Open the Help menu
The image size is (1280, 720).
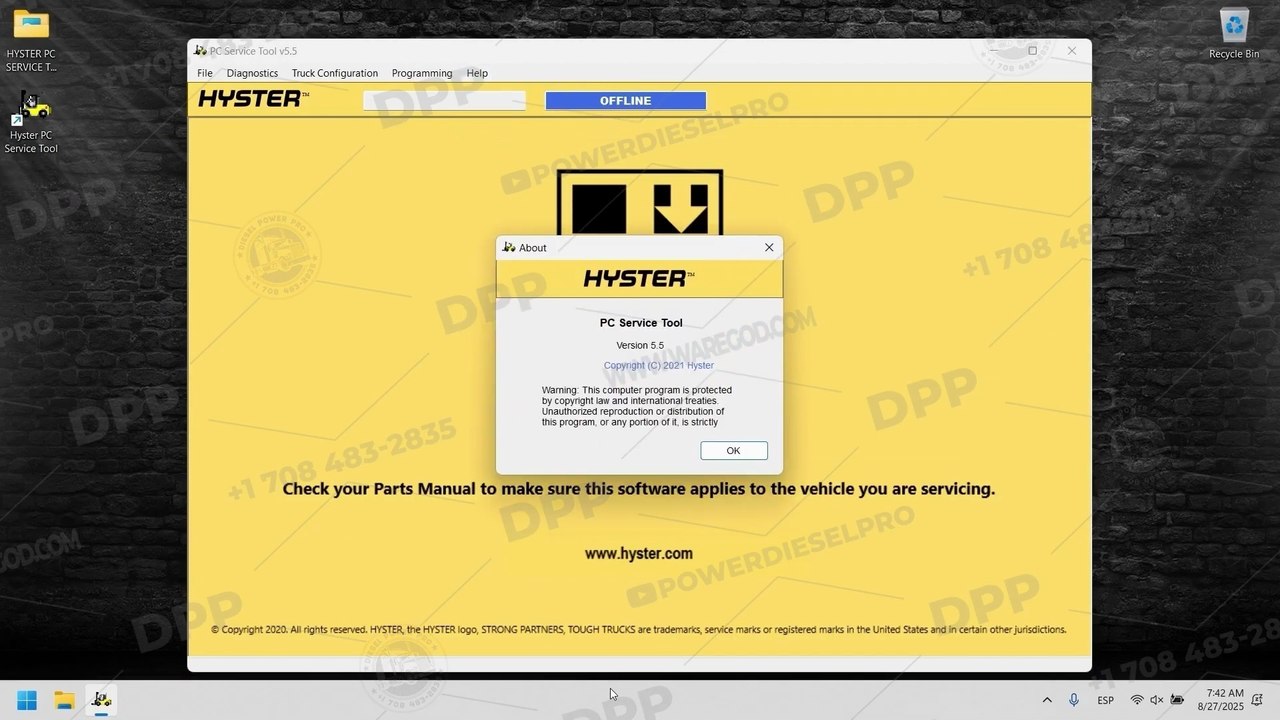click(x=477, y=73)
